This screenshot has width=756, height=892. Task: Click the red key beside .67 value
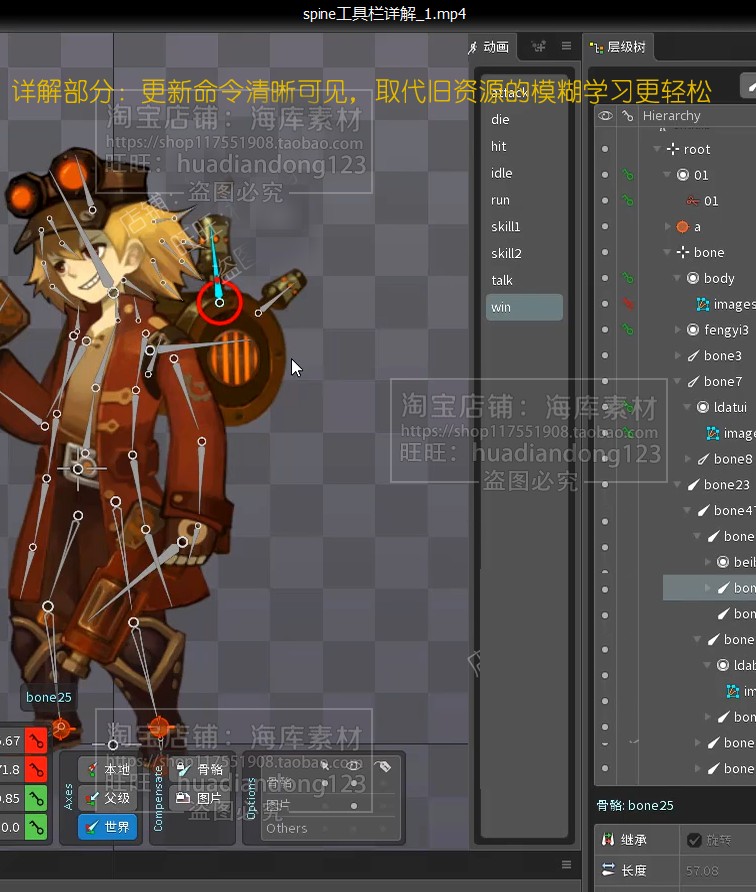pyautogui.click(x=36, y=741)
